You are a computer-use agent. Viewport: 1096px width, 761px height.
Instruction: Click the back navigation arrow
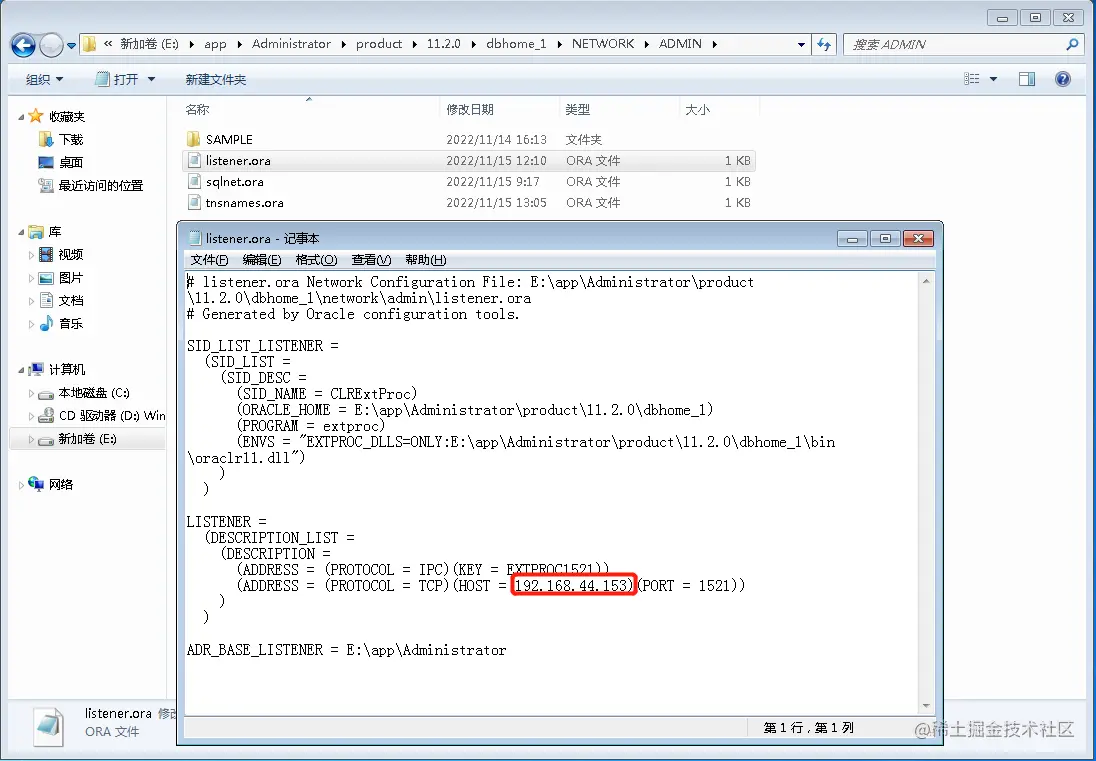(x=22, y=44)
